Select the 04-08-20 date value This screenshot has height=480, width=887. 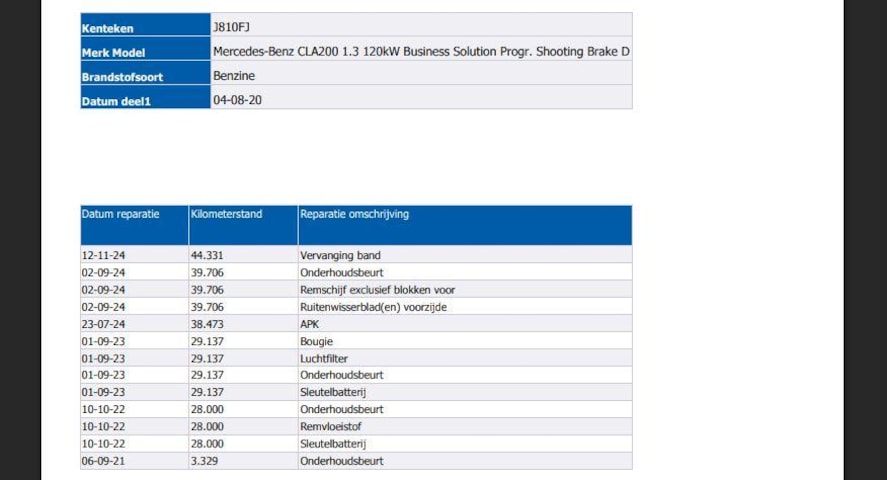point(237,100)
